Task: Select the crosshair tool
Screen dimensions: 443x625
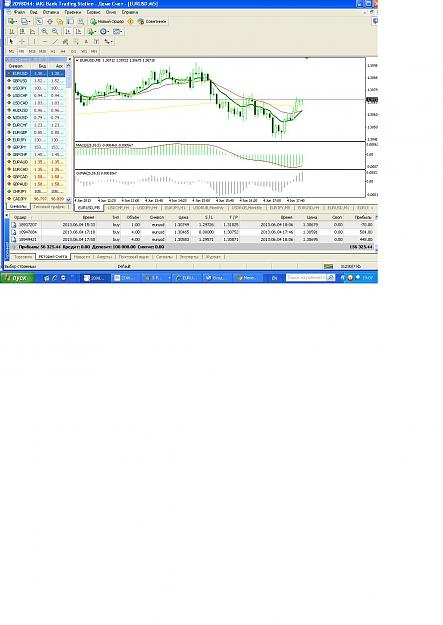Action: 22,41
